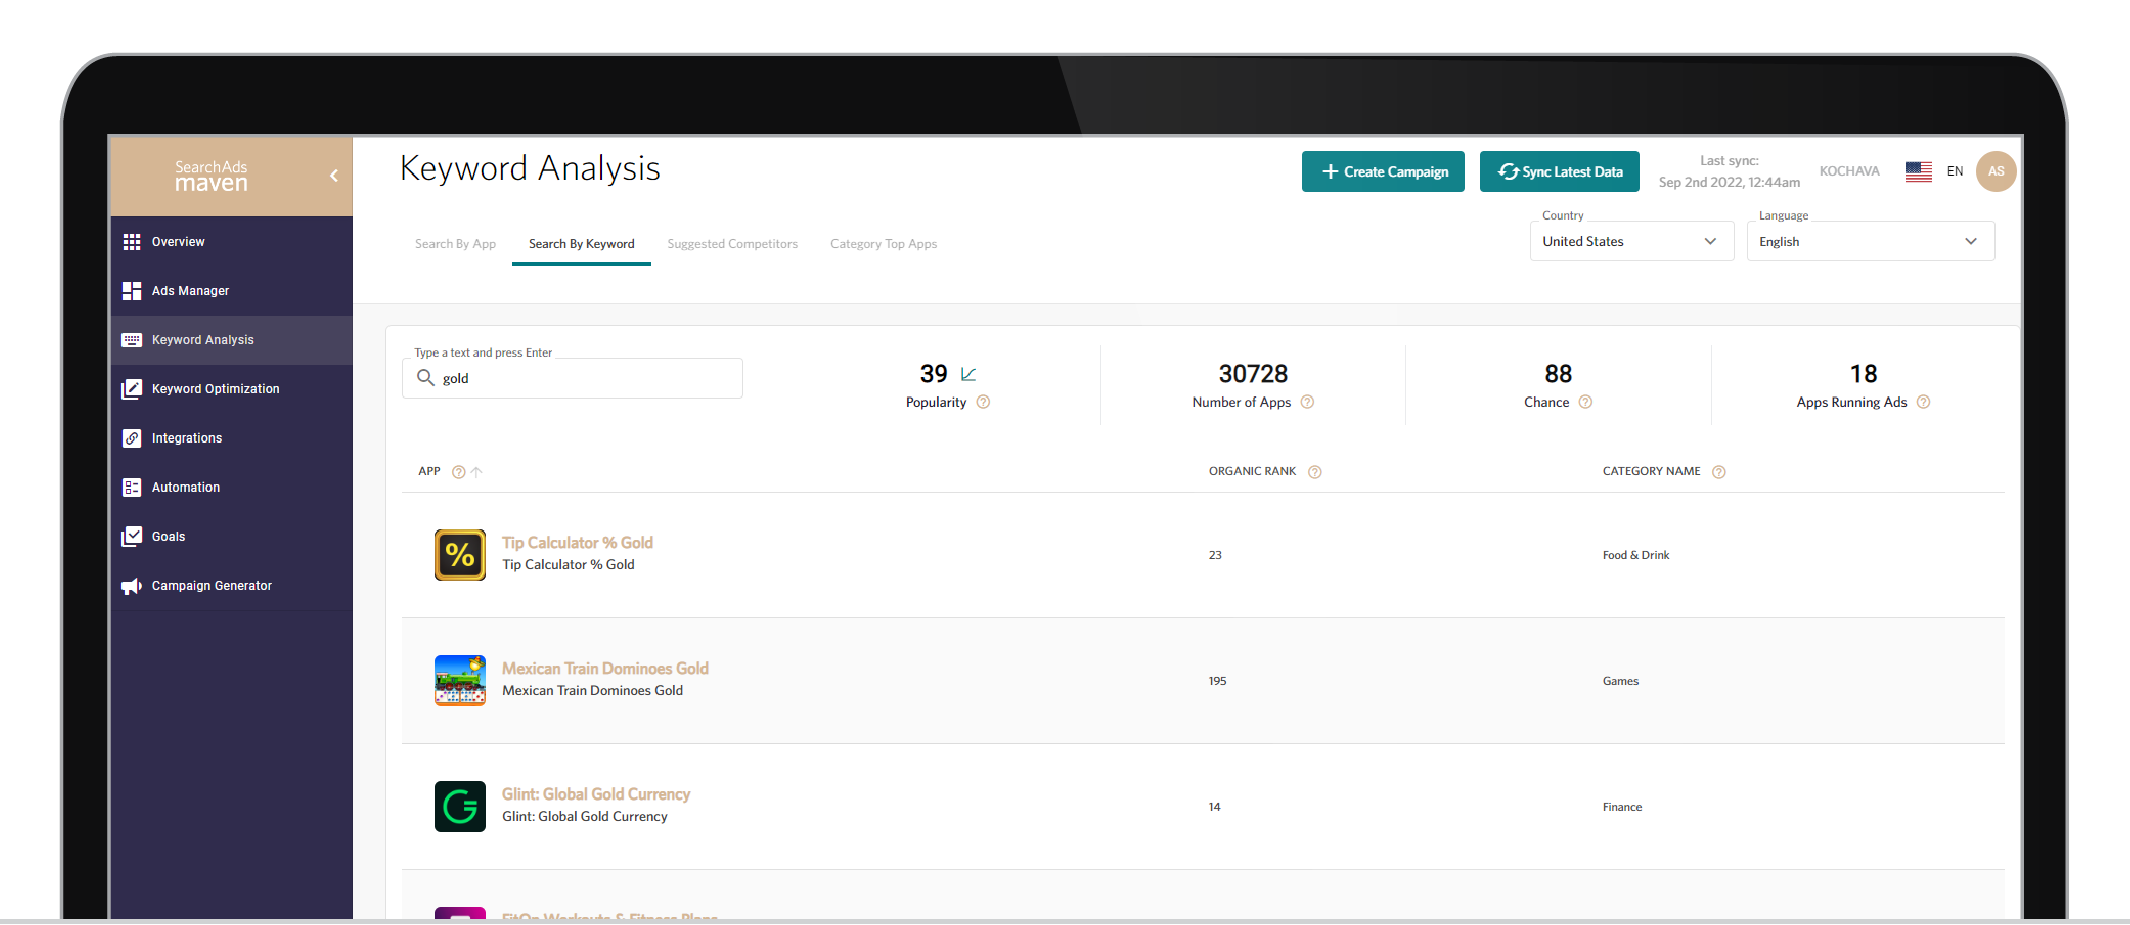2130x925 pixels.
Task: Click the SearchAds Maven logo
Action: (211, 176)
